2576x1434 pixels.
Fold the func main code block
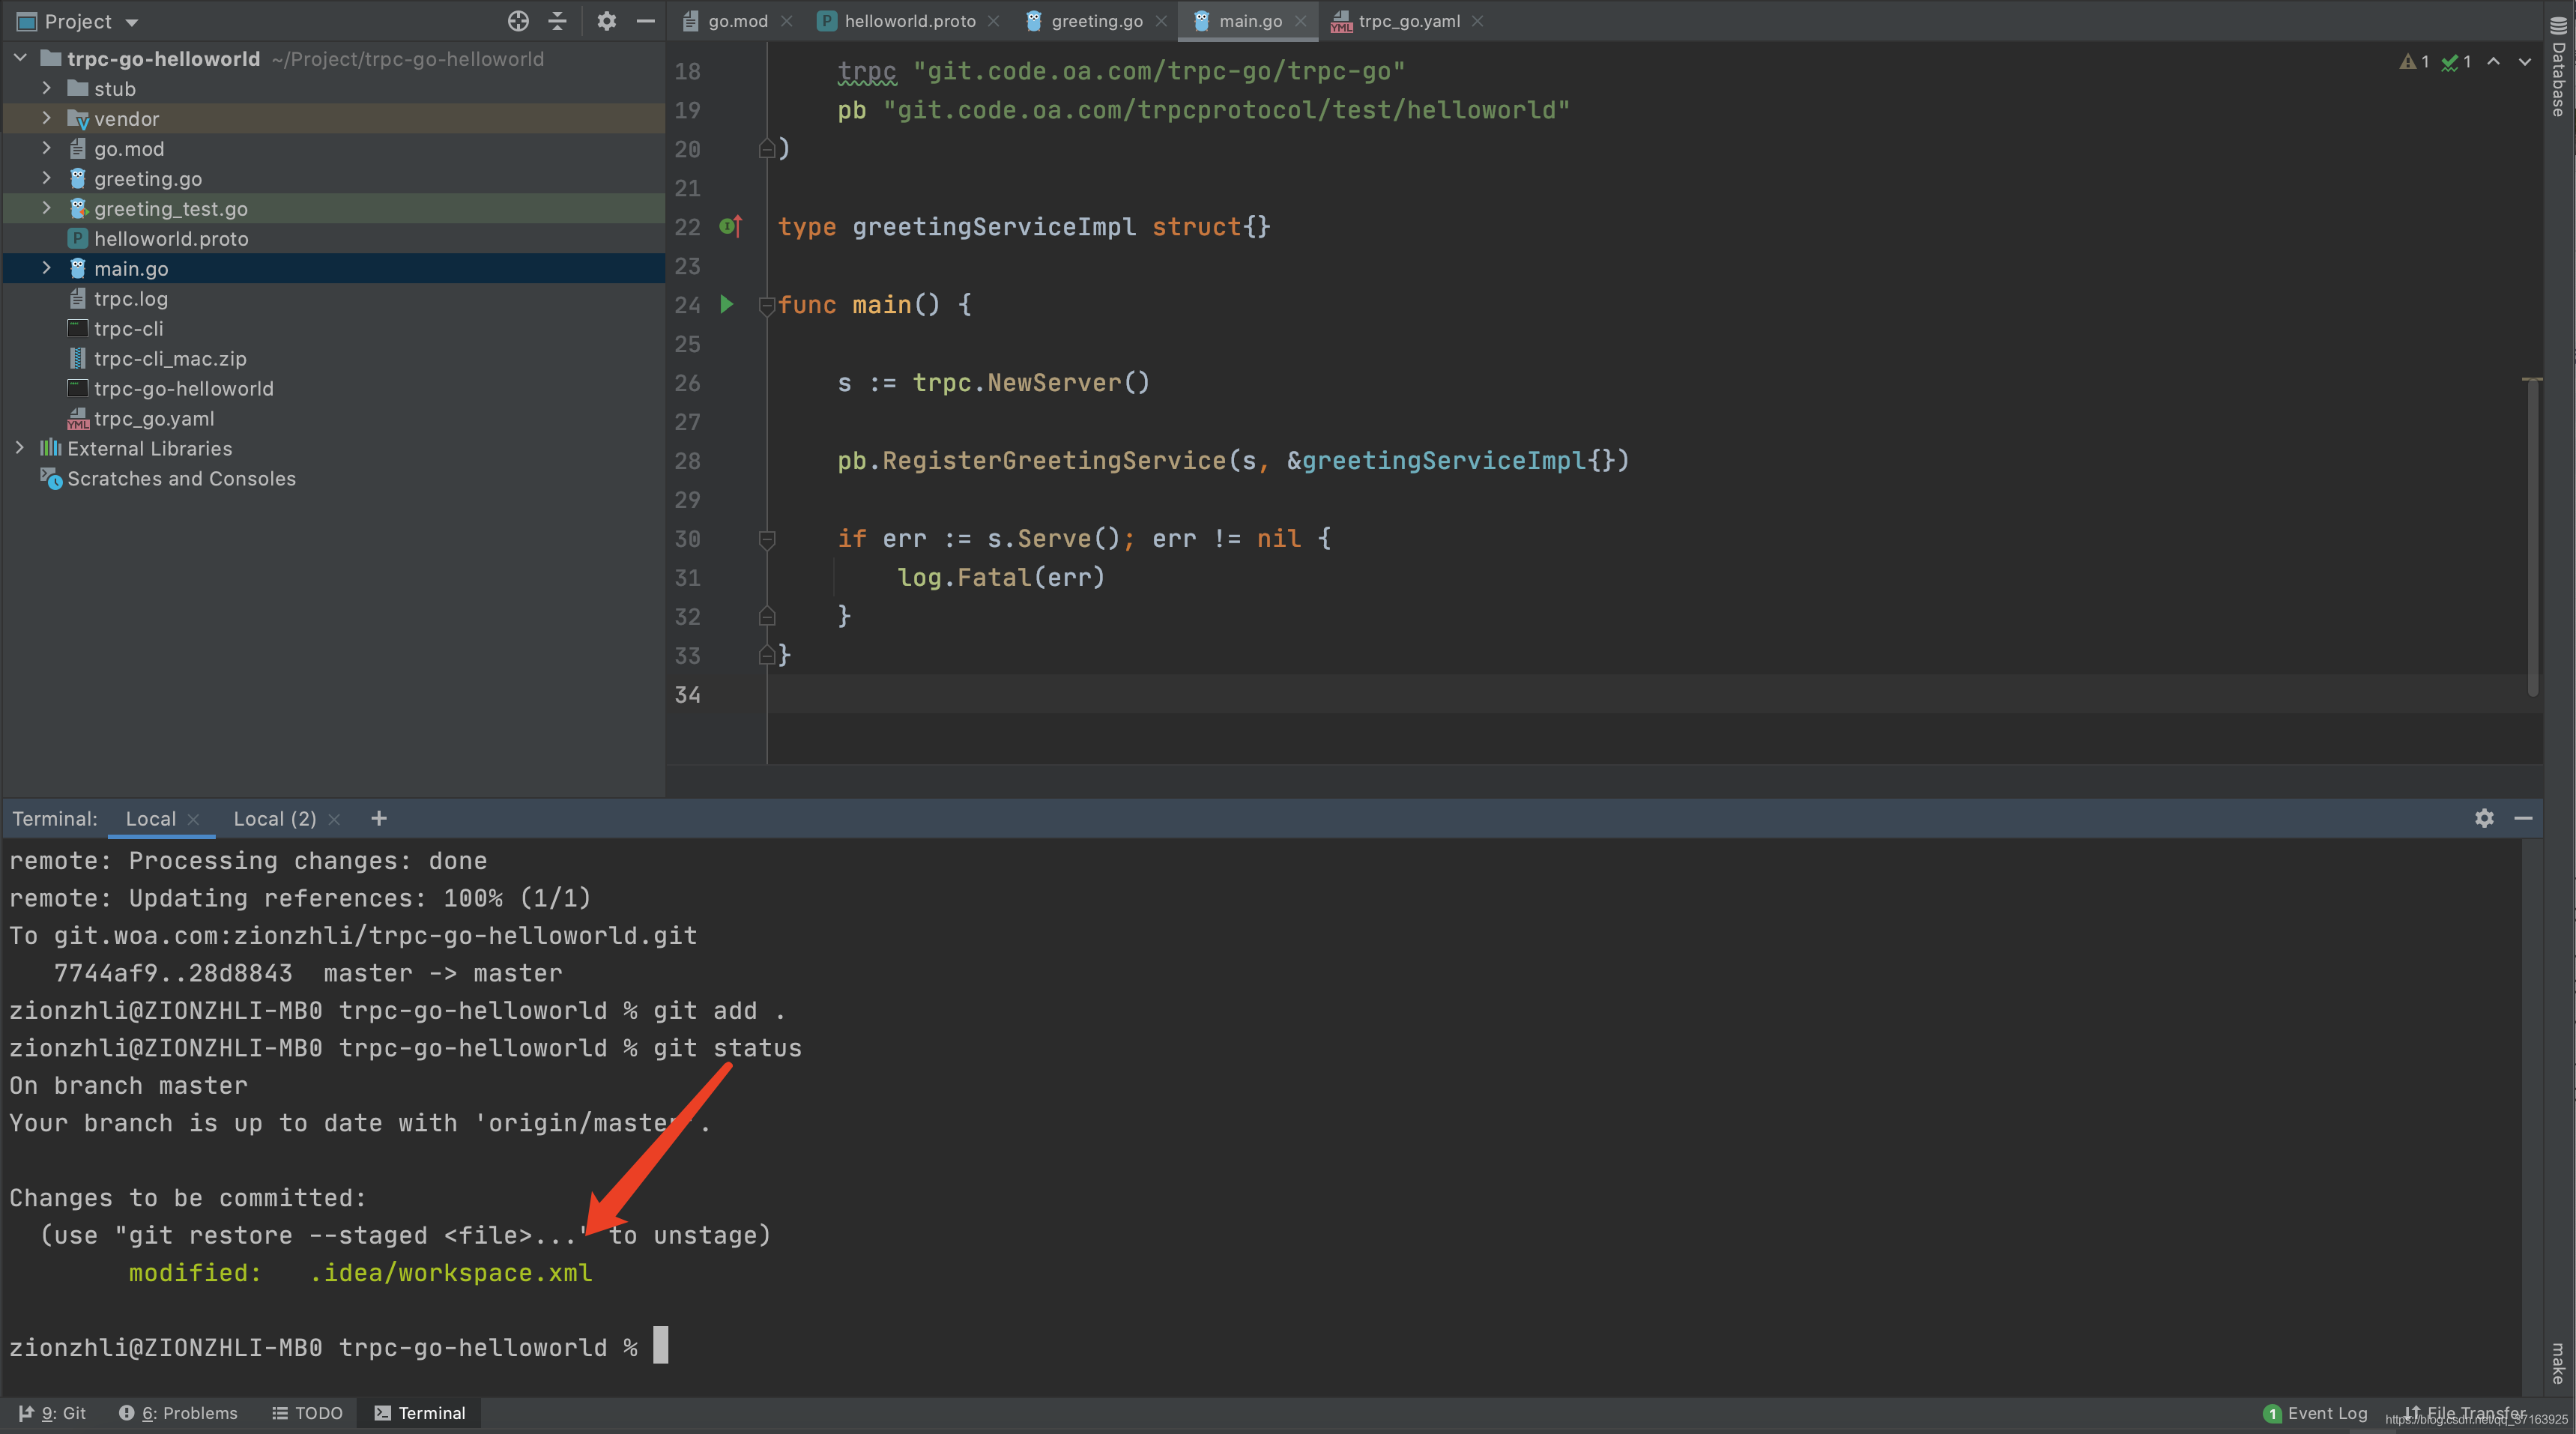pos(766,305)
